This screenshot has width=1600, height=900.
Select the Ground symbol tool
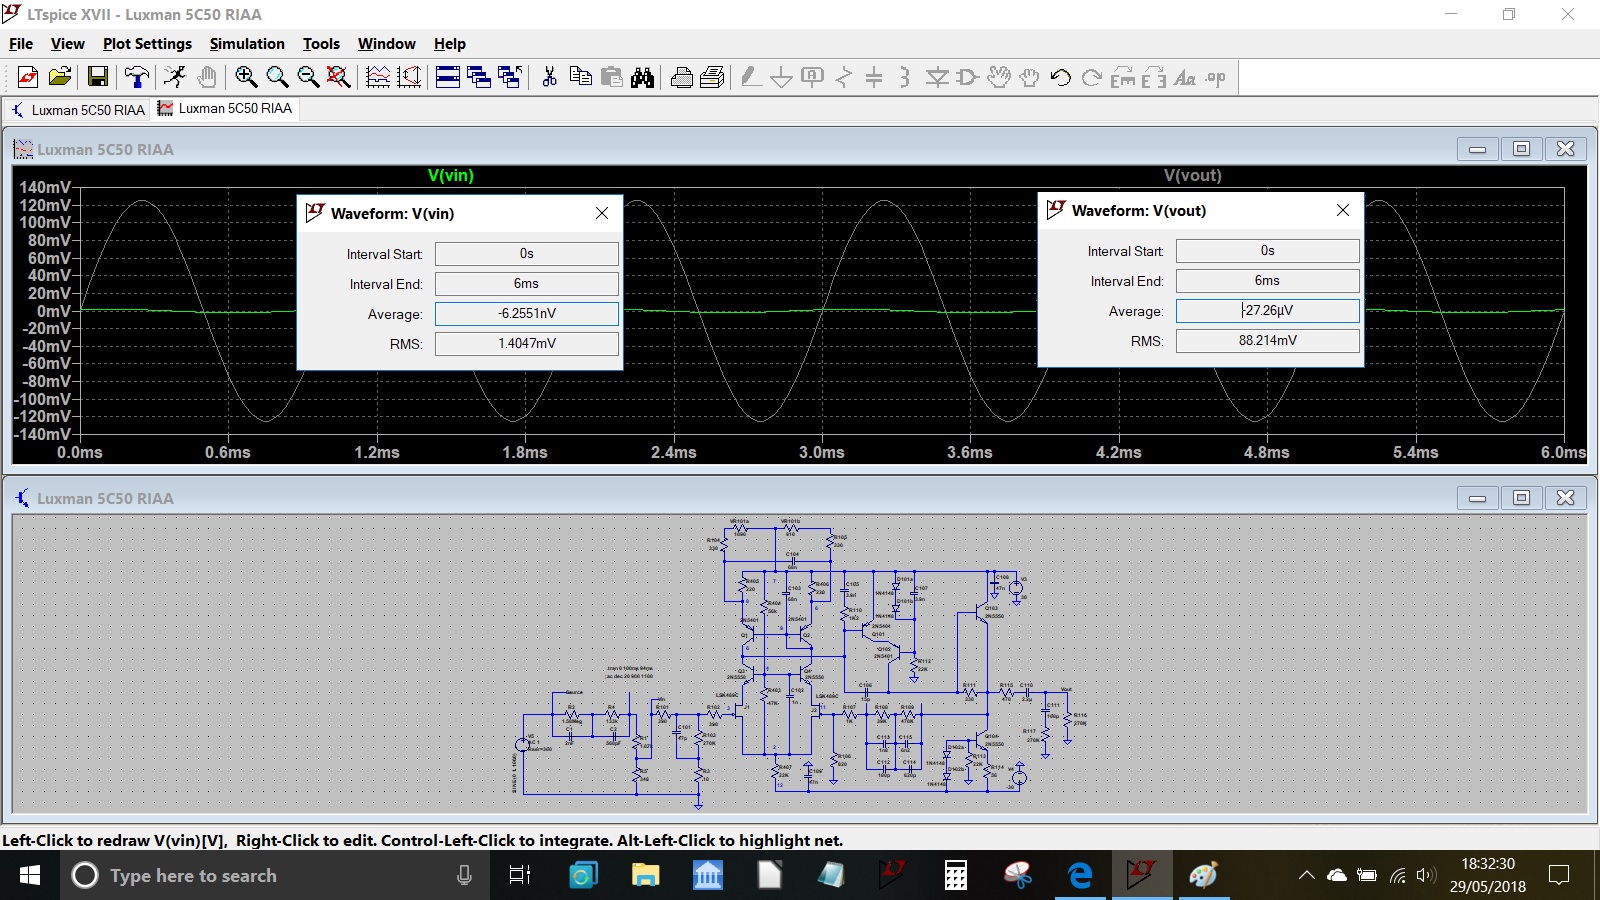coord(782,77)
